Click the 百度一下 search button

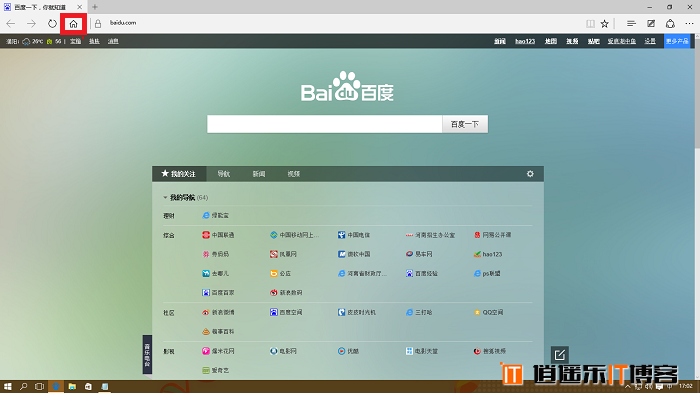[x=465, y=124]
